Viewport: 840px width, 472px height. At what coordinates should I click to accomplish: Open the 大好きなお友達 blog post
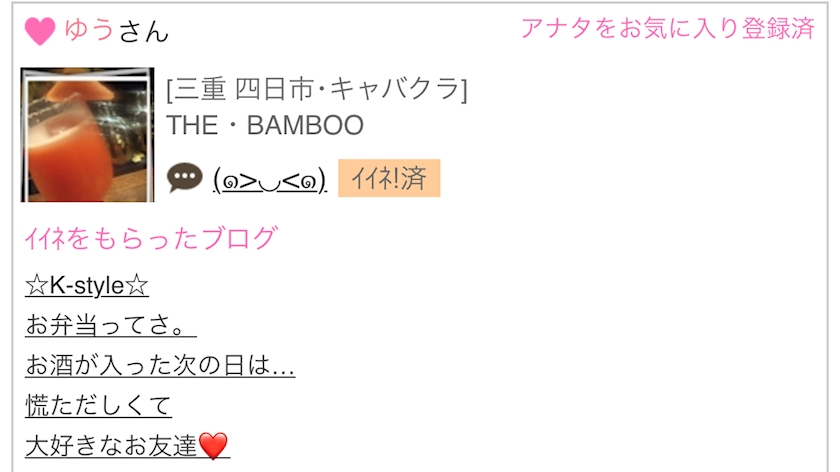[x=128, y=446]
